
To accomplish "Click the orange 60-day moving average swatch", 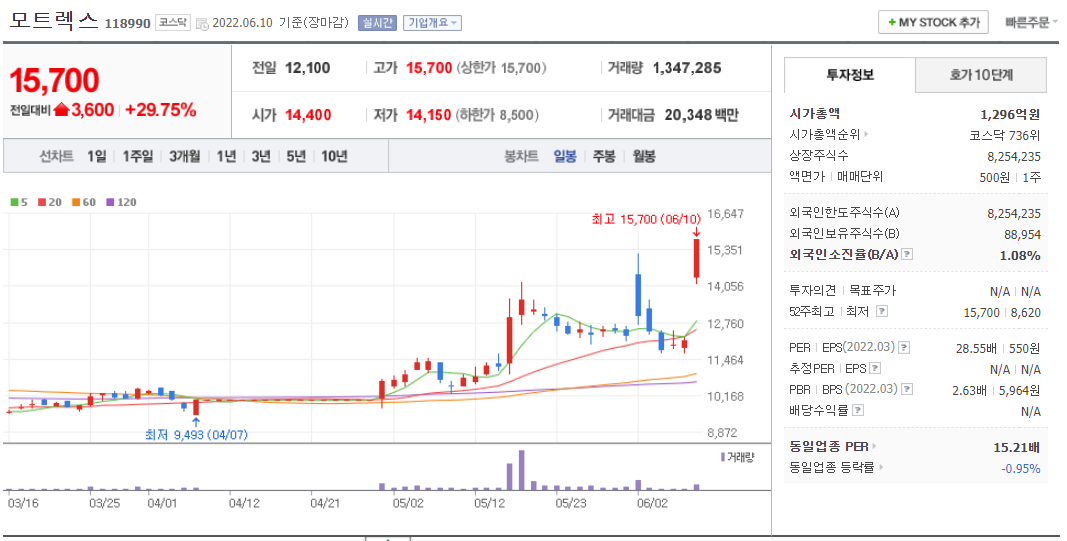I will coord(76,202).
